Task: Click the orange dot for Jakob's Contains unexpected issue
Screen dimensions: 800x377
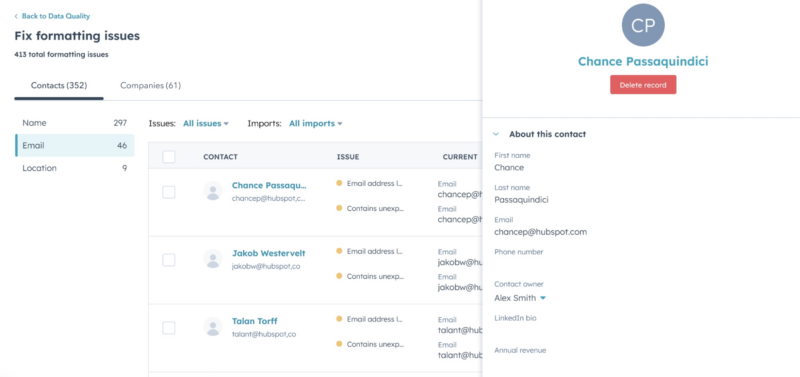Action: click(x=339, y=276)
